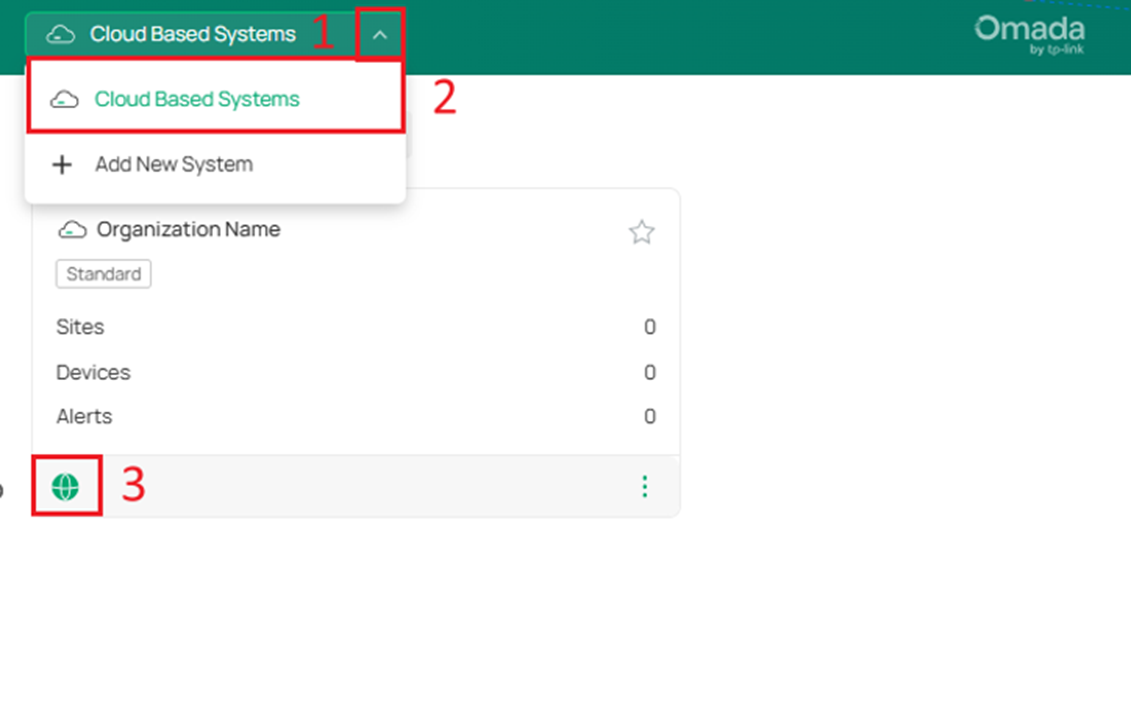Click the cloud icon in the header selector
Viewport: 1131px width, 701px height.
pos(61,34)
